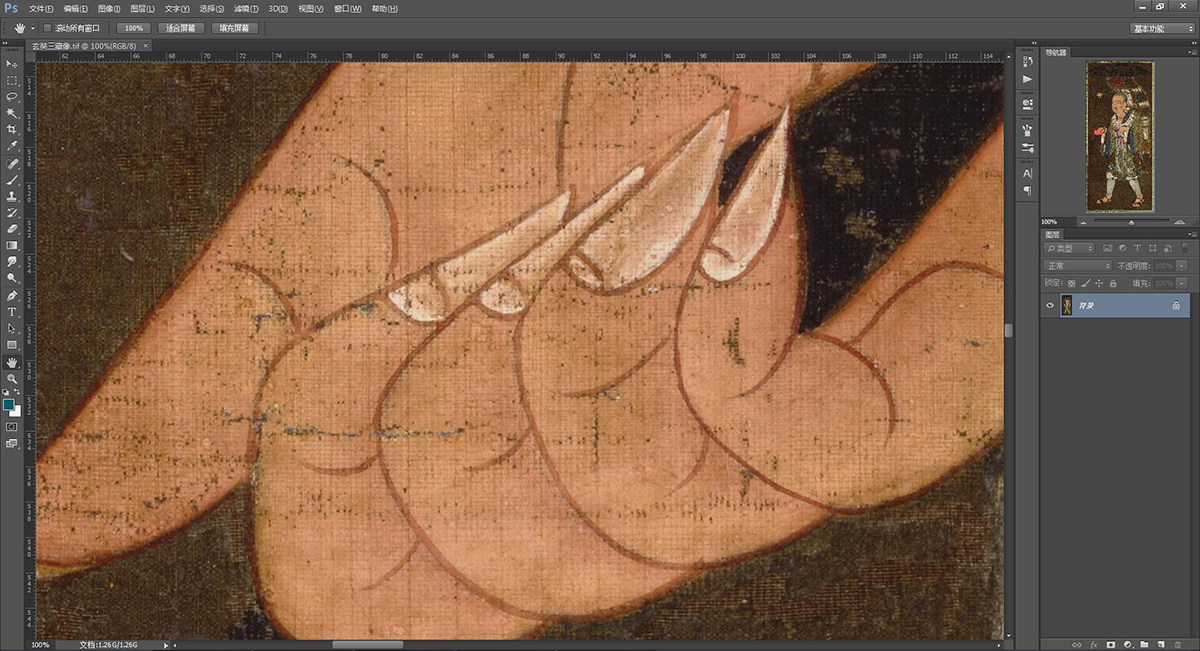Image resolution: width=1200 pixels, height=651 pixels.
Task: Select the Rectangle shape tool
Action: (x=12, y=345)
